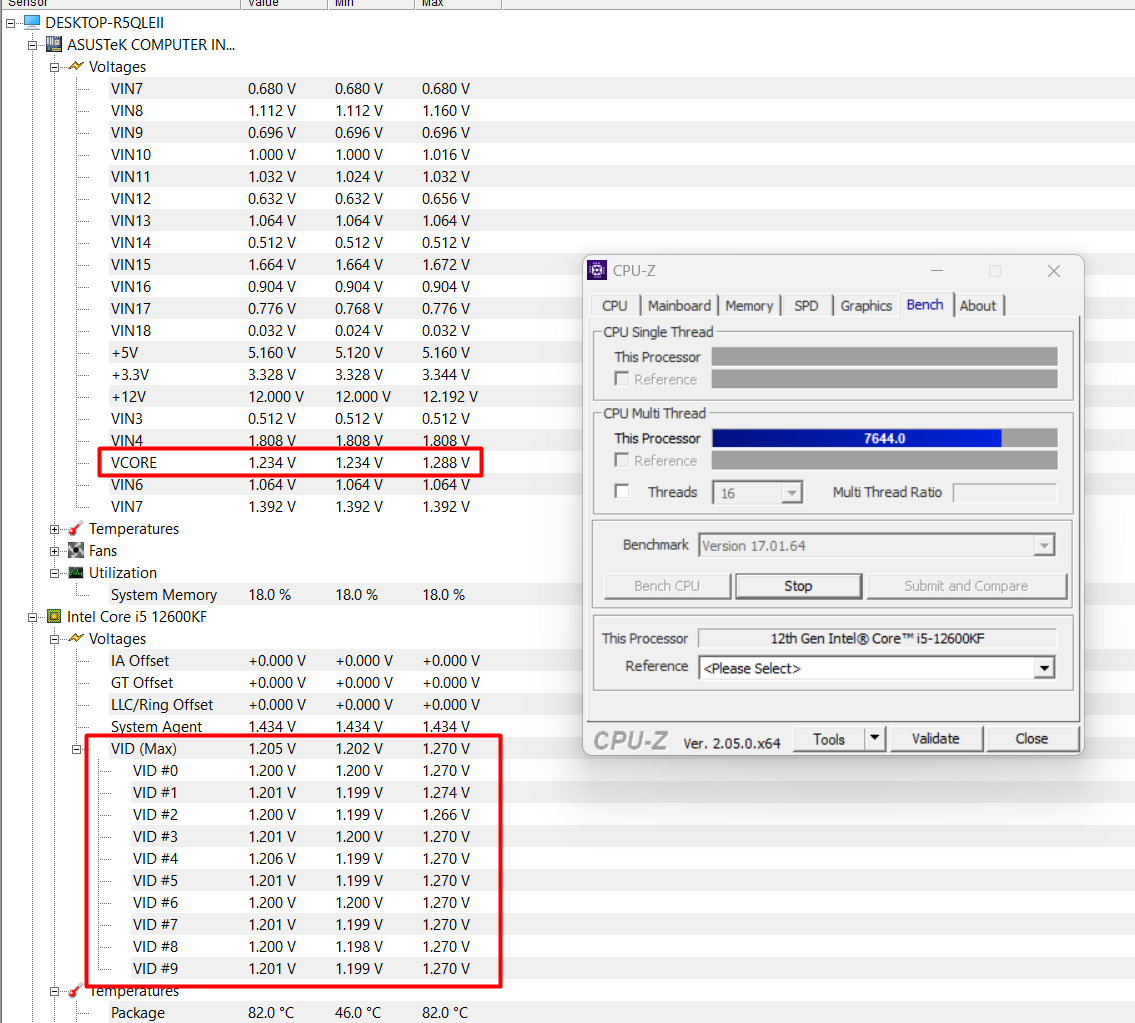Click the Utilization chart icon
Image resolution: width=1135 pixels, height=1023 pixels.
pyautogui.click(x=75, y=573)
